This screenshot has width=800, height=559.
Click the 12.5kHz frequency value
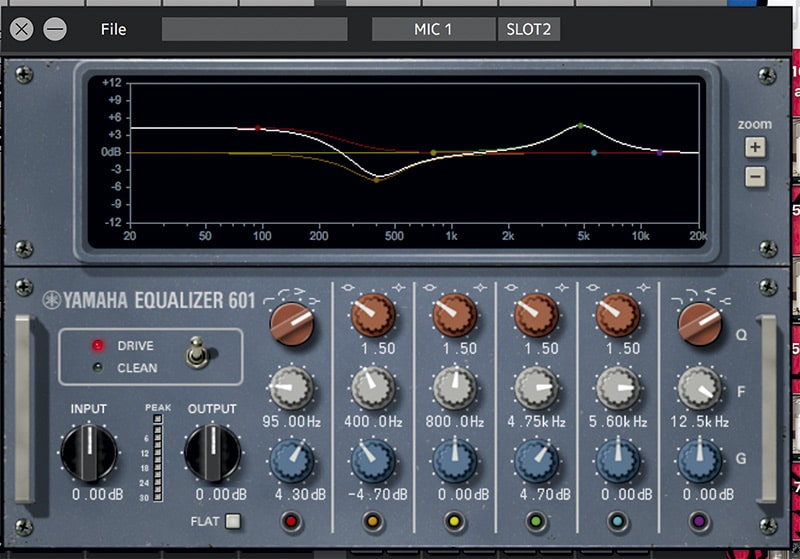click(x=699, y=422)
